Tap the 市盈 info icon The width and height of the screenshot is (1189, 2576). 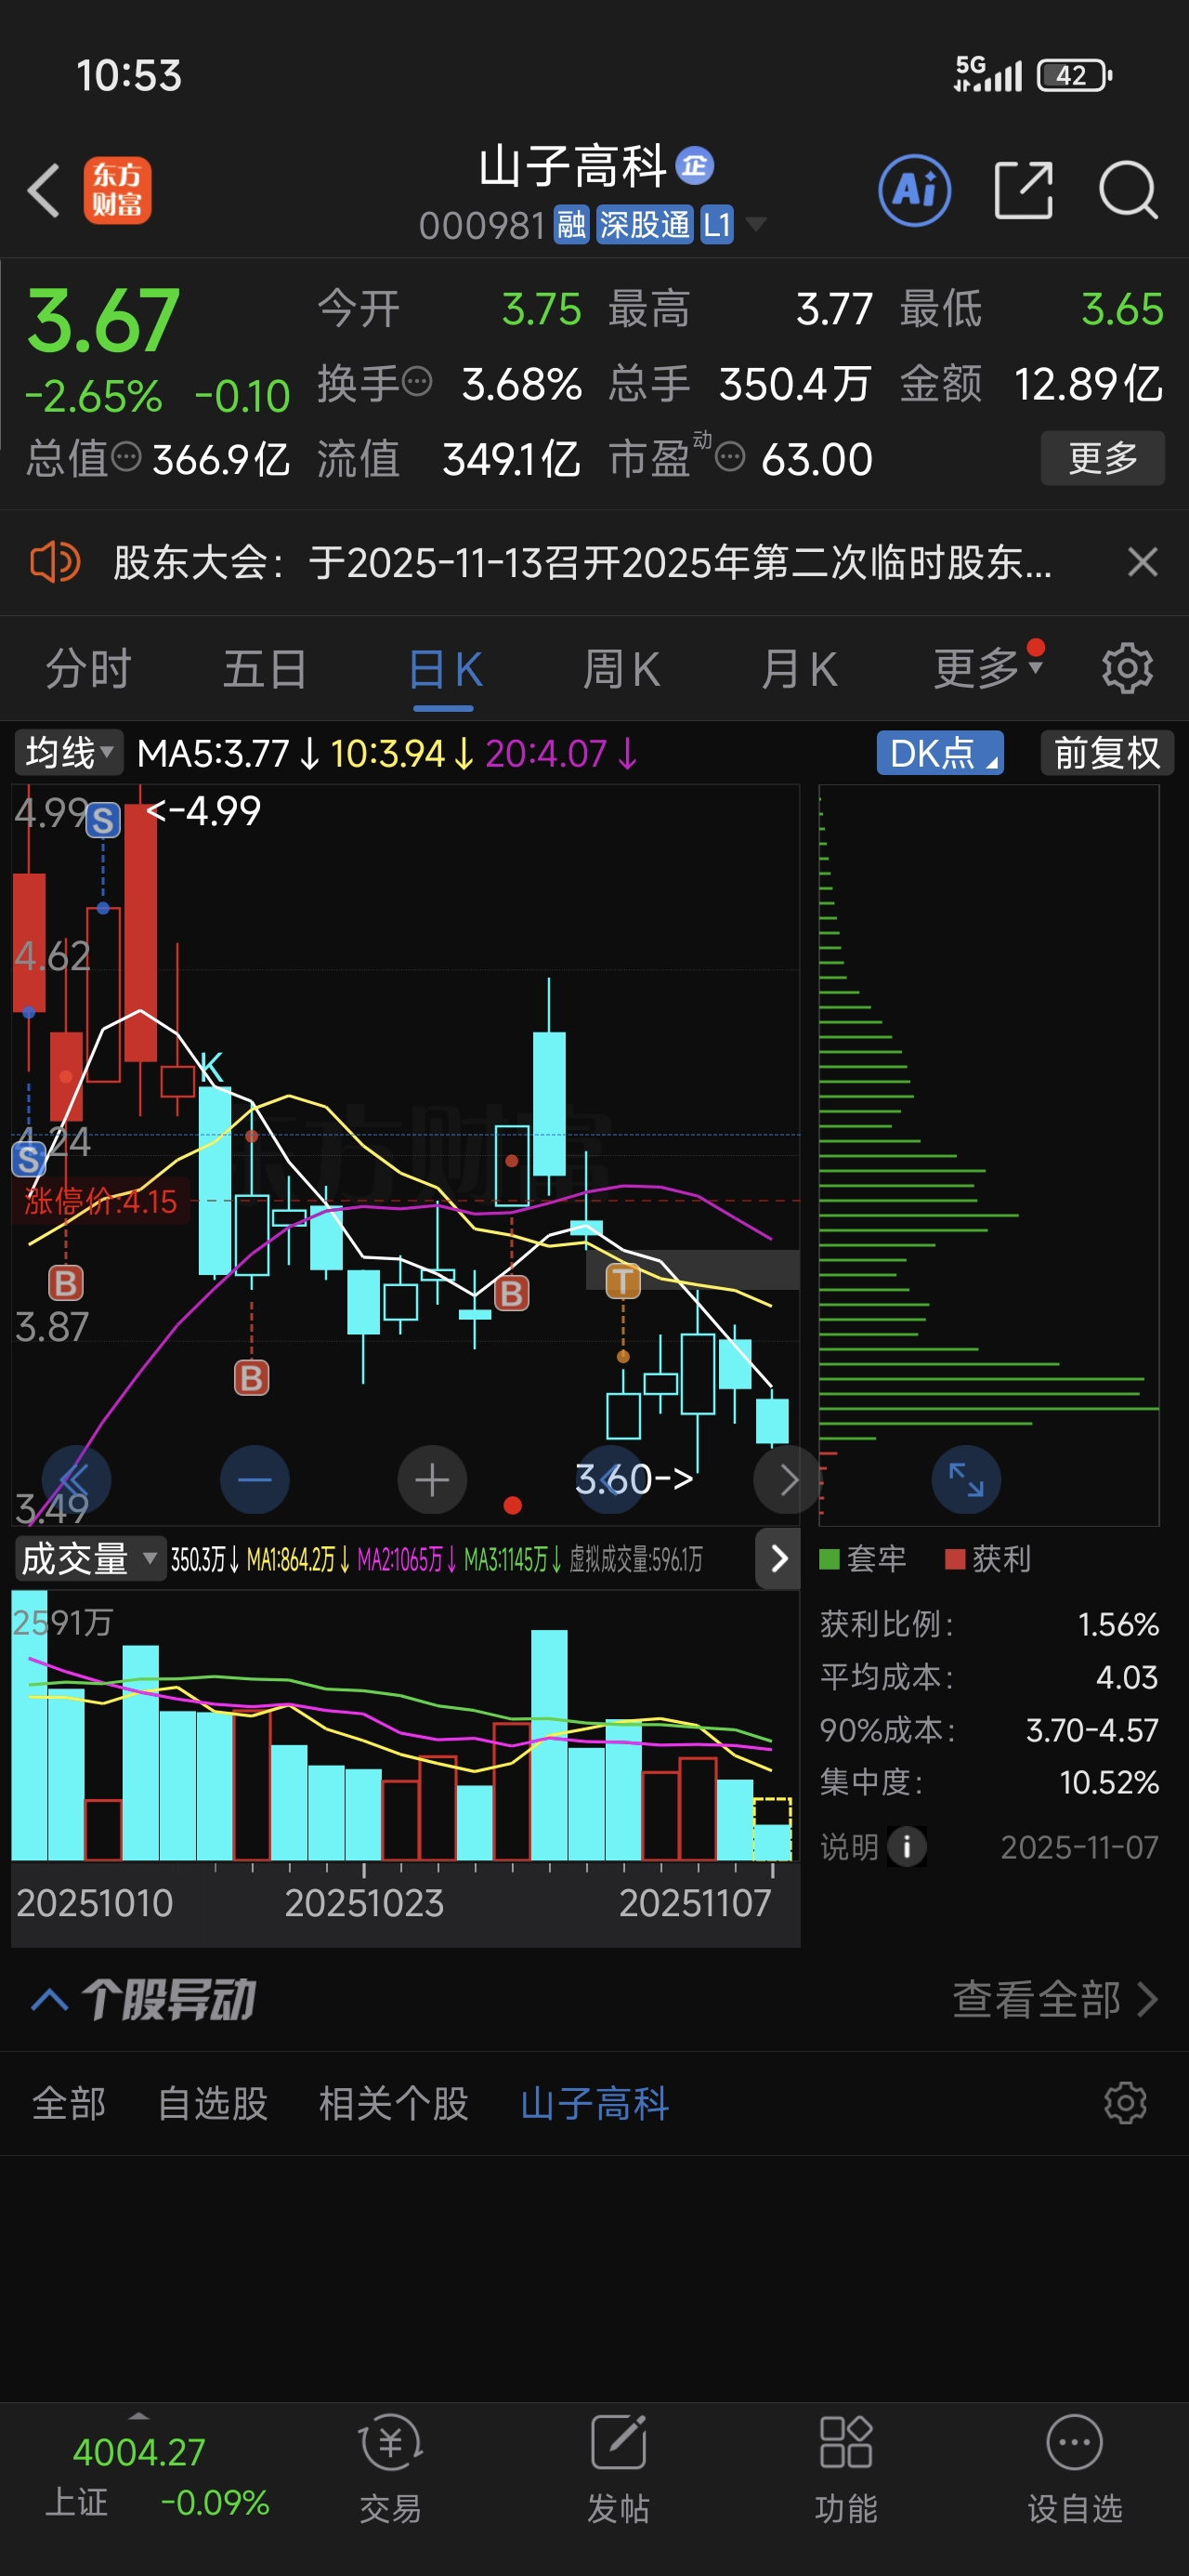(730, 457)
